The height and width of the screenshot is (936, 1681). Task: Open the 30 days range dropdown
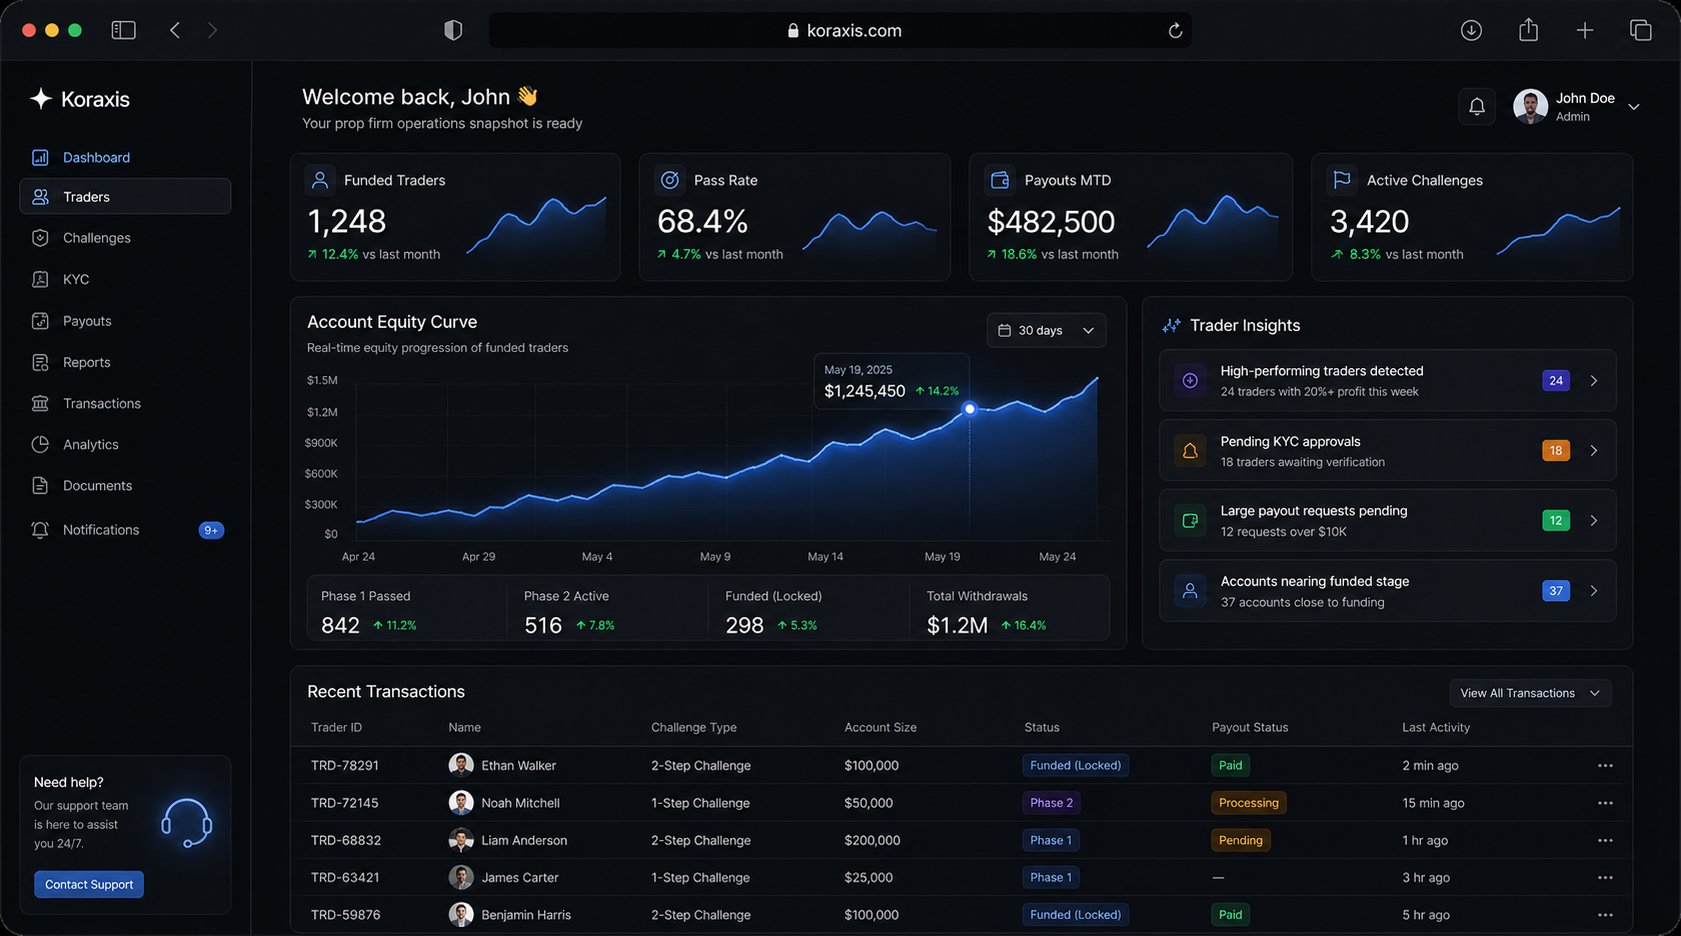1046,330
